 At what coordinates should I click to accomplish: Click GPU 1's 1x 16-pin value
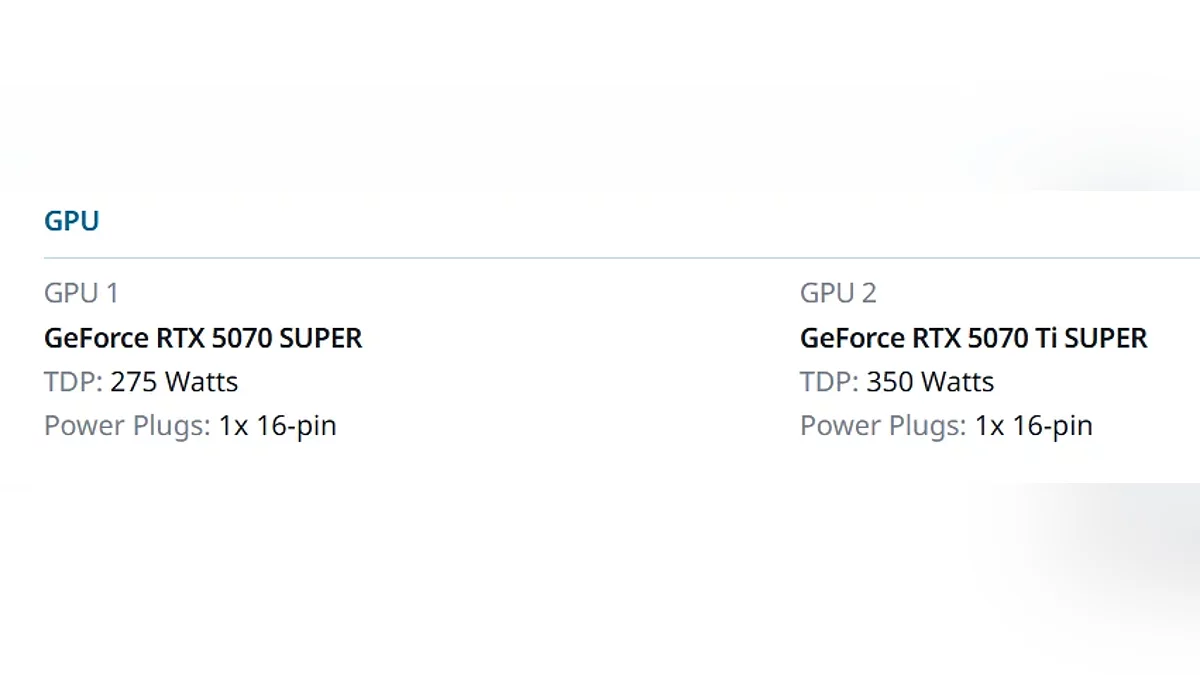tap(278, 426)
